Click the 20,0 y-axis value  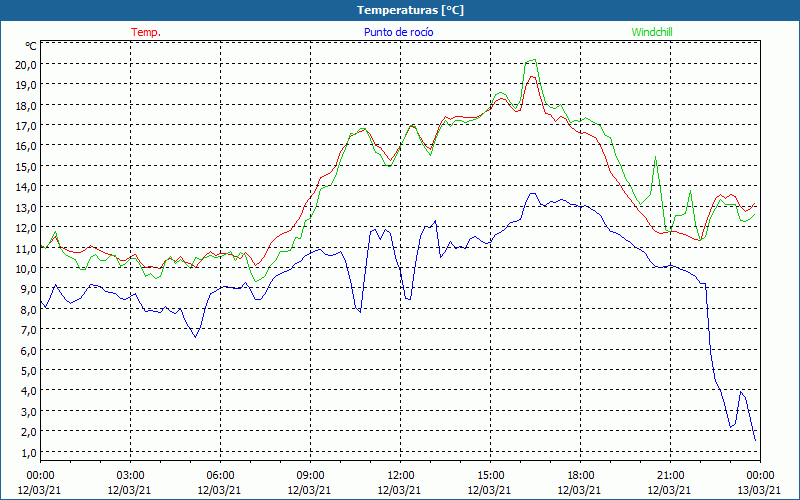(26, 65)
